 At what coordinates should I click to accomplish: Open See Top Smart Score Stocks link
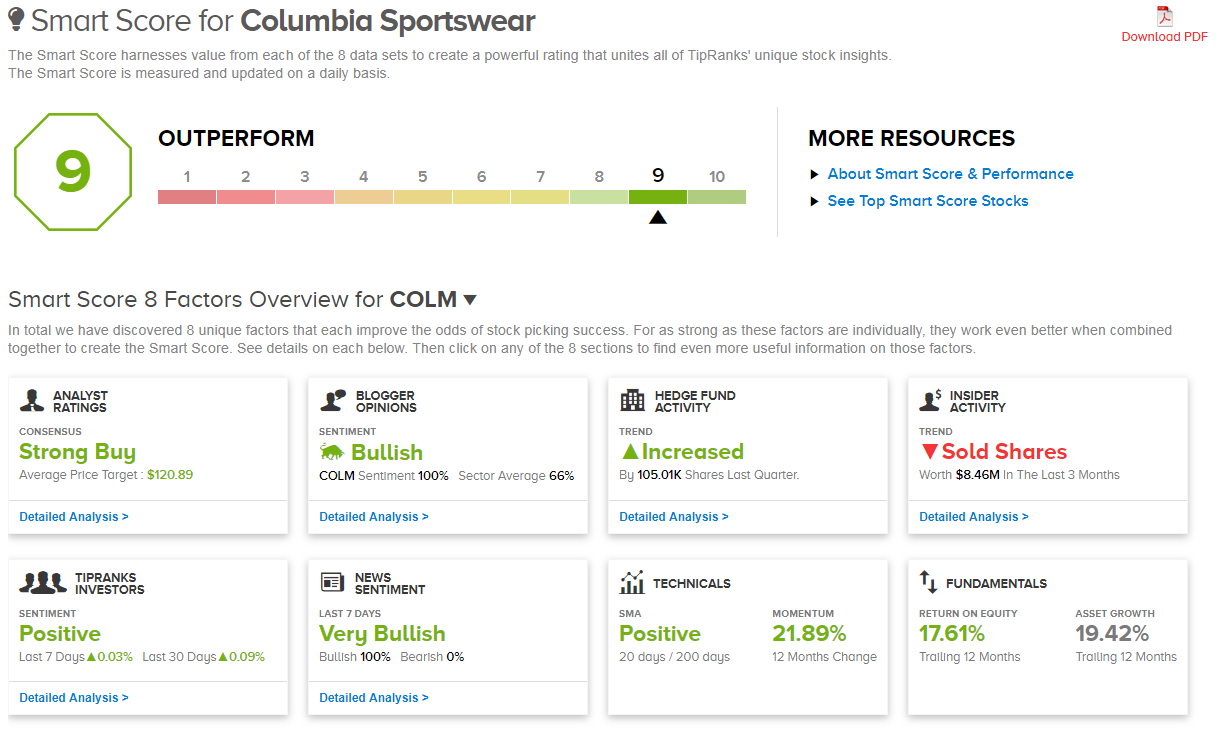[927, 201]
